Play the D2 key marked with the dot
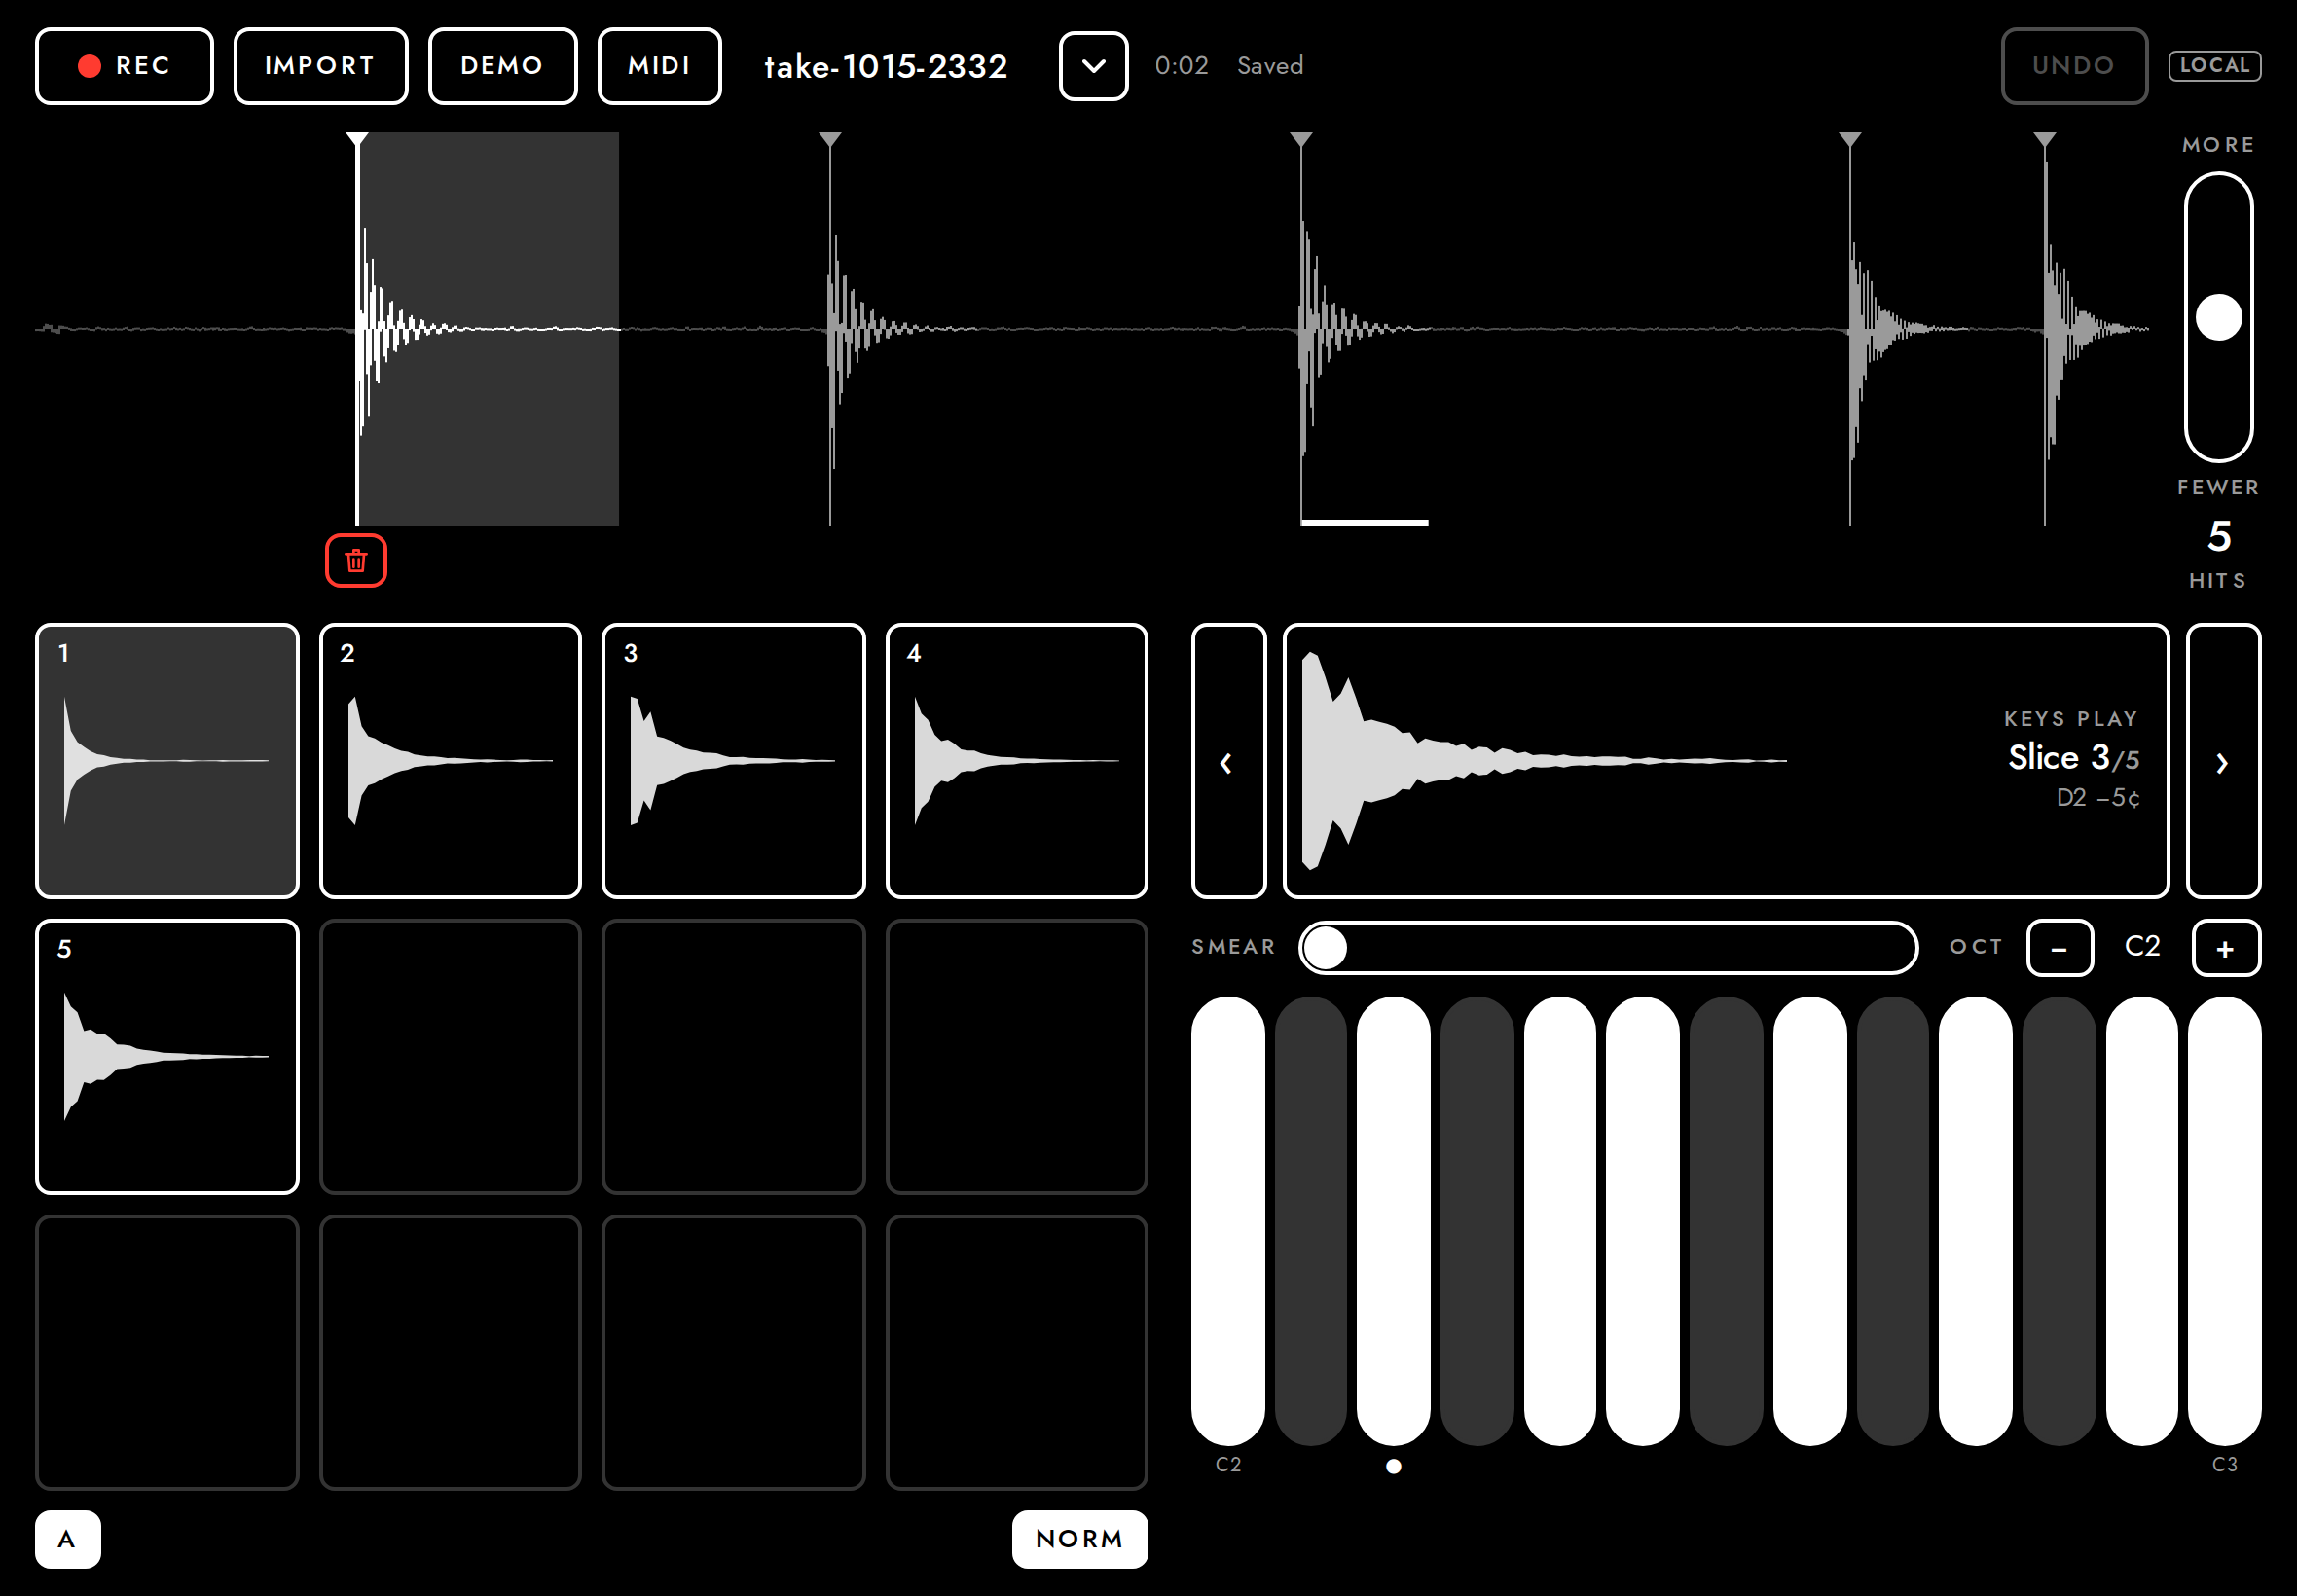This screenshot has height=1596, width=2297. tap(1394, 1221)
